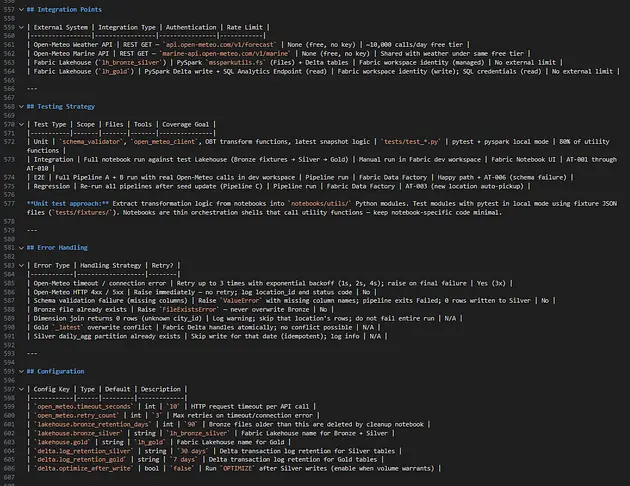Click 'lakehouse.bronze_retention_days' config key
The image size is (630, 486).
(x=93, y=424)
